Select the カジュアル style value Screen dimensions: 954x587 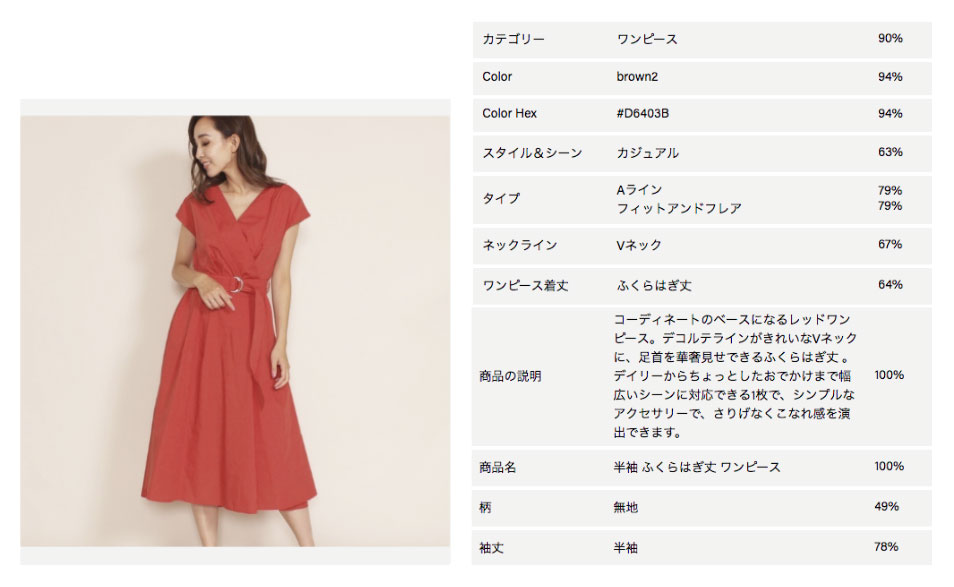click(x=647, y=153)
